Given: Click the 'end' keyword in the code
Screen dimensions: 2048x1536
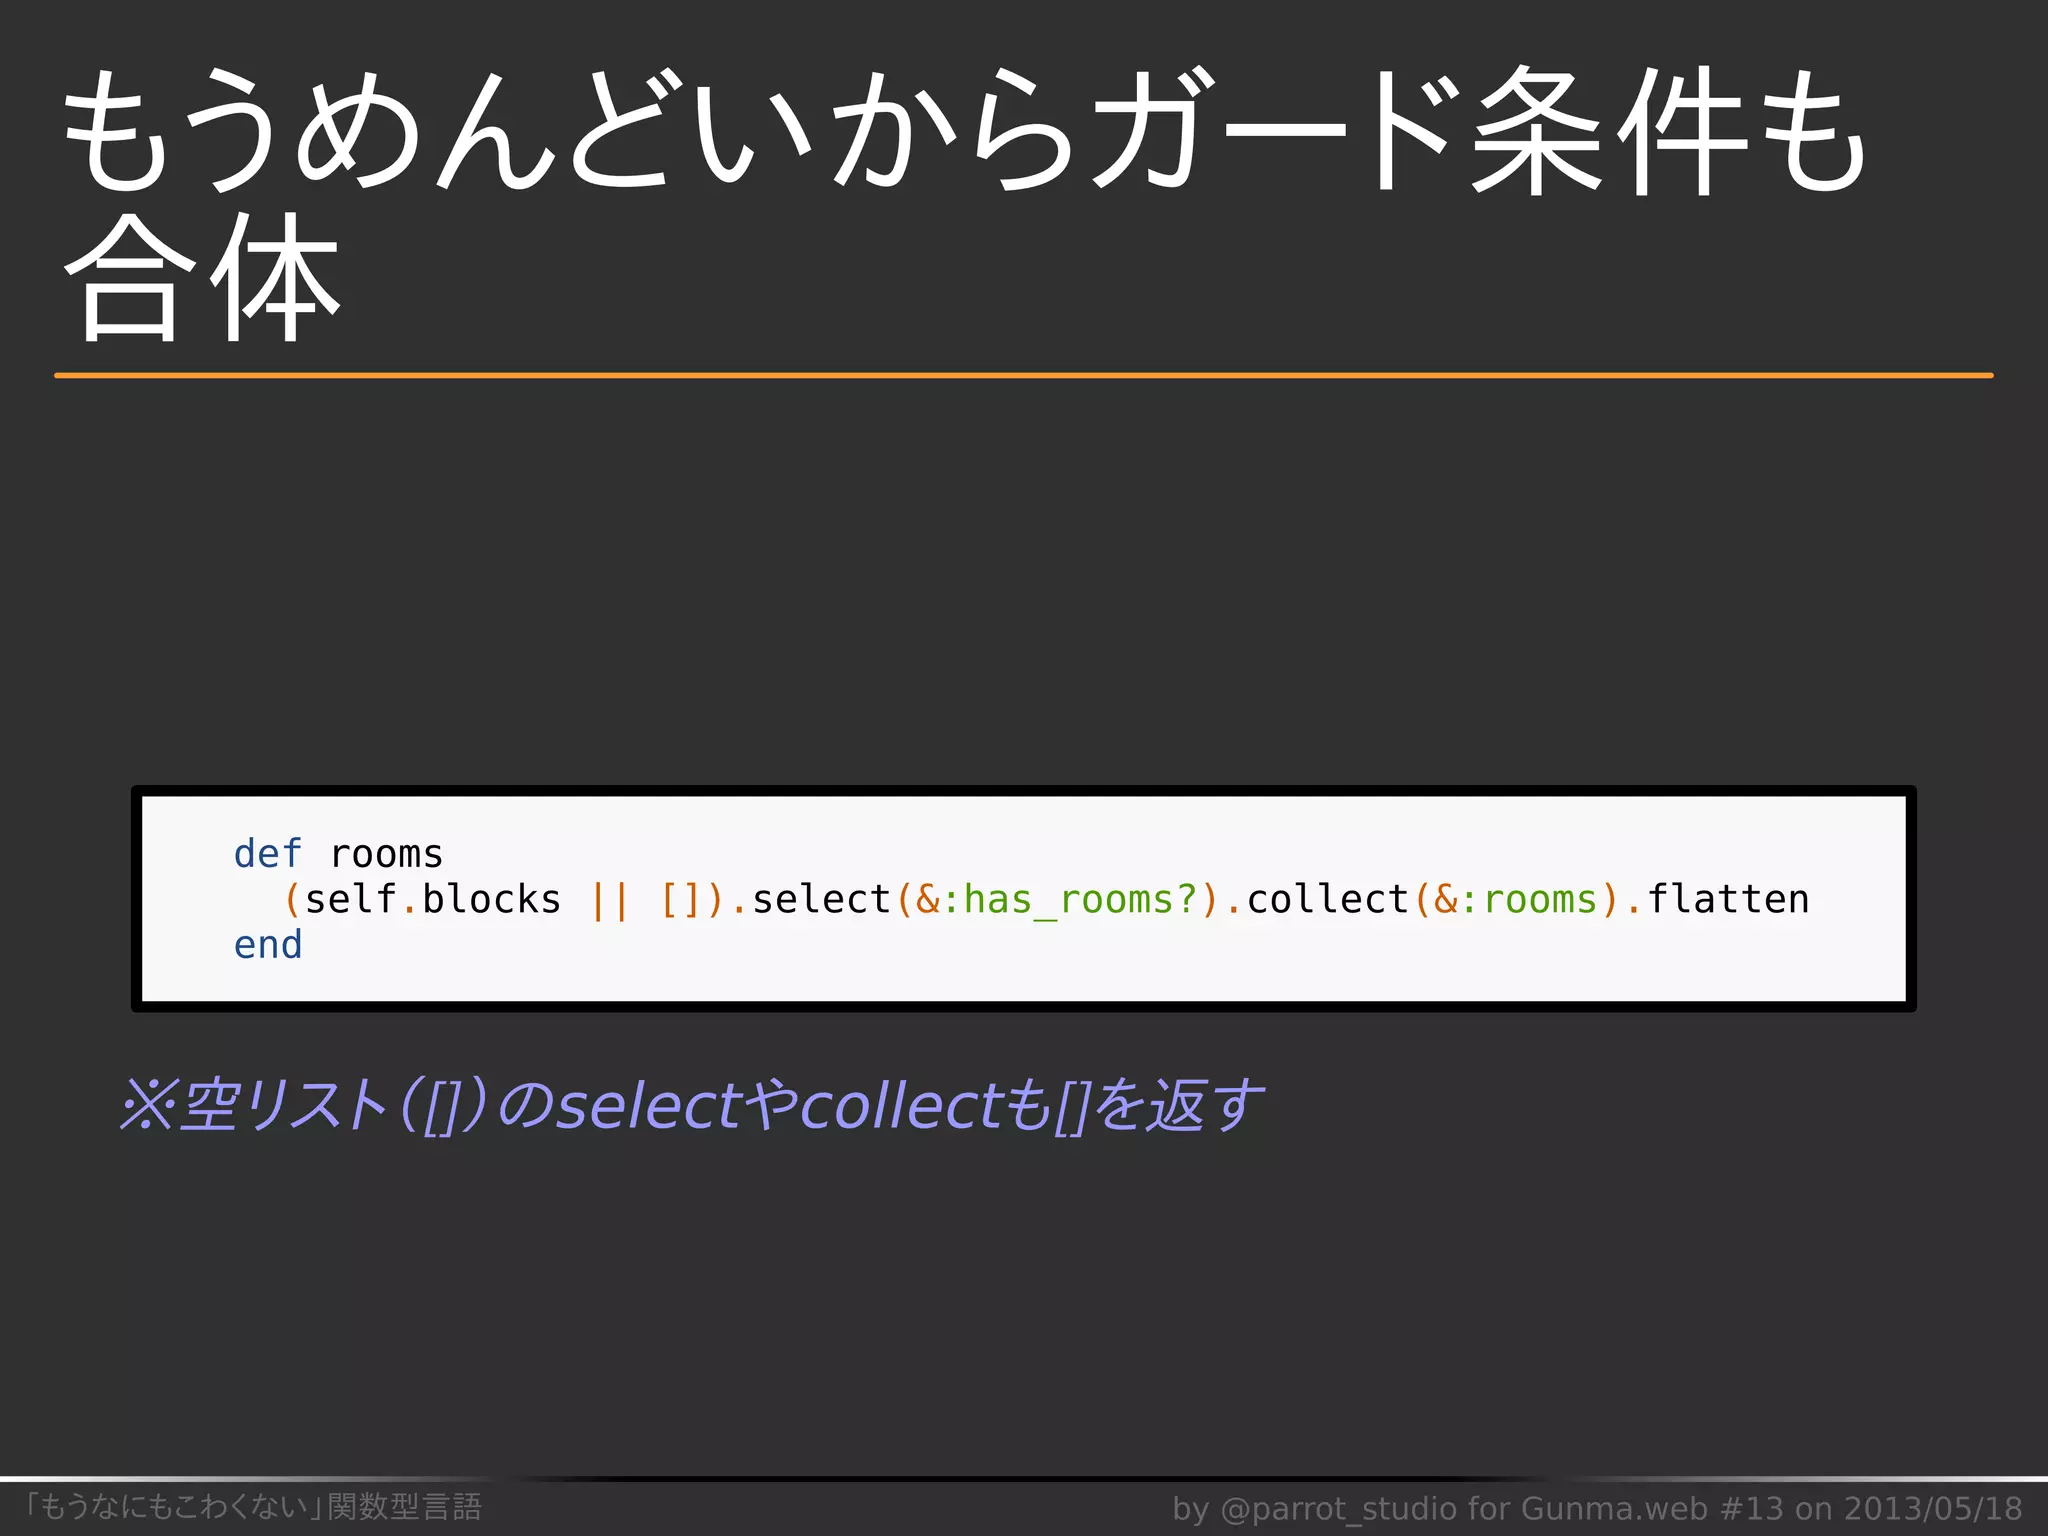Looking at the screenshot, I should point(268,944).
